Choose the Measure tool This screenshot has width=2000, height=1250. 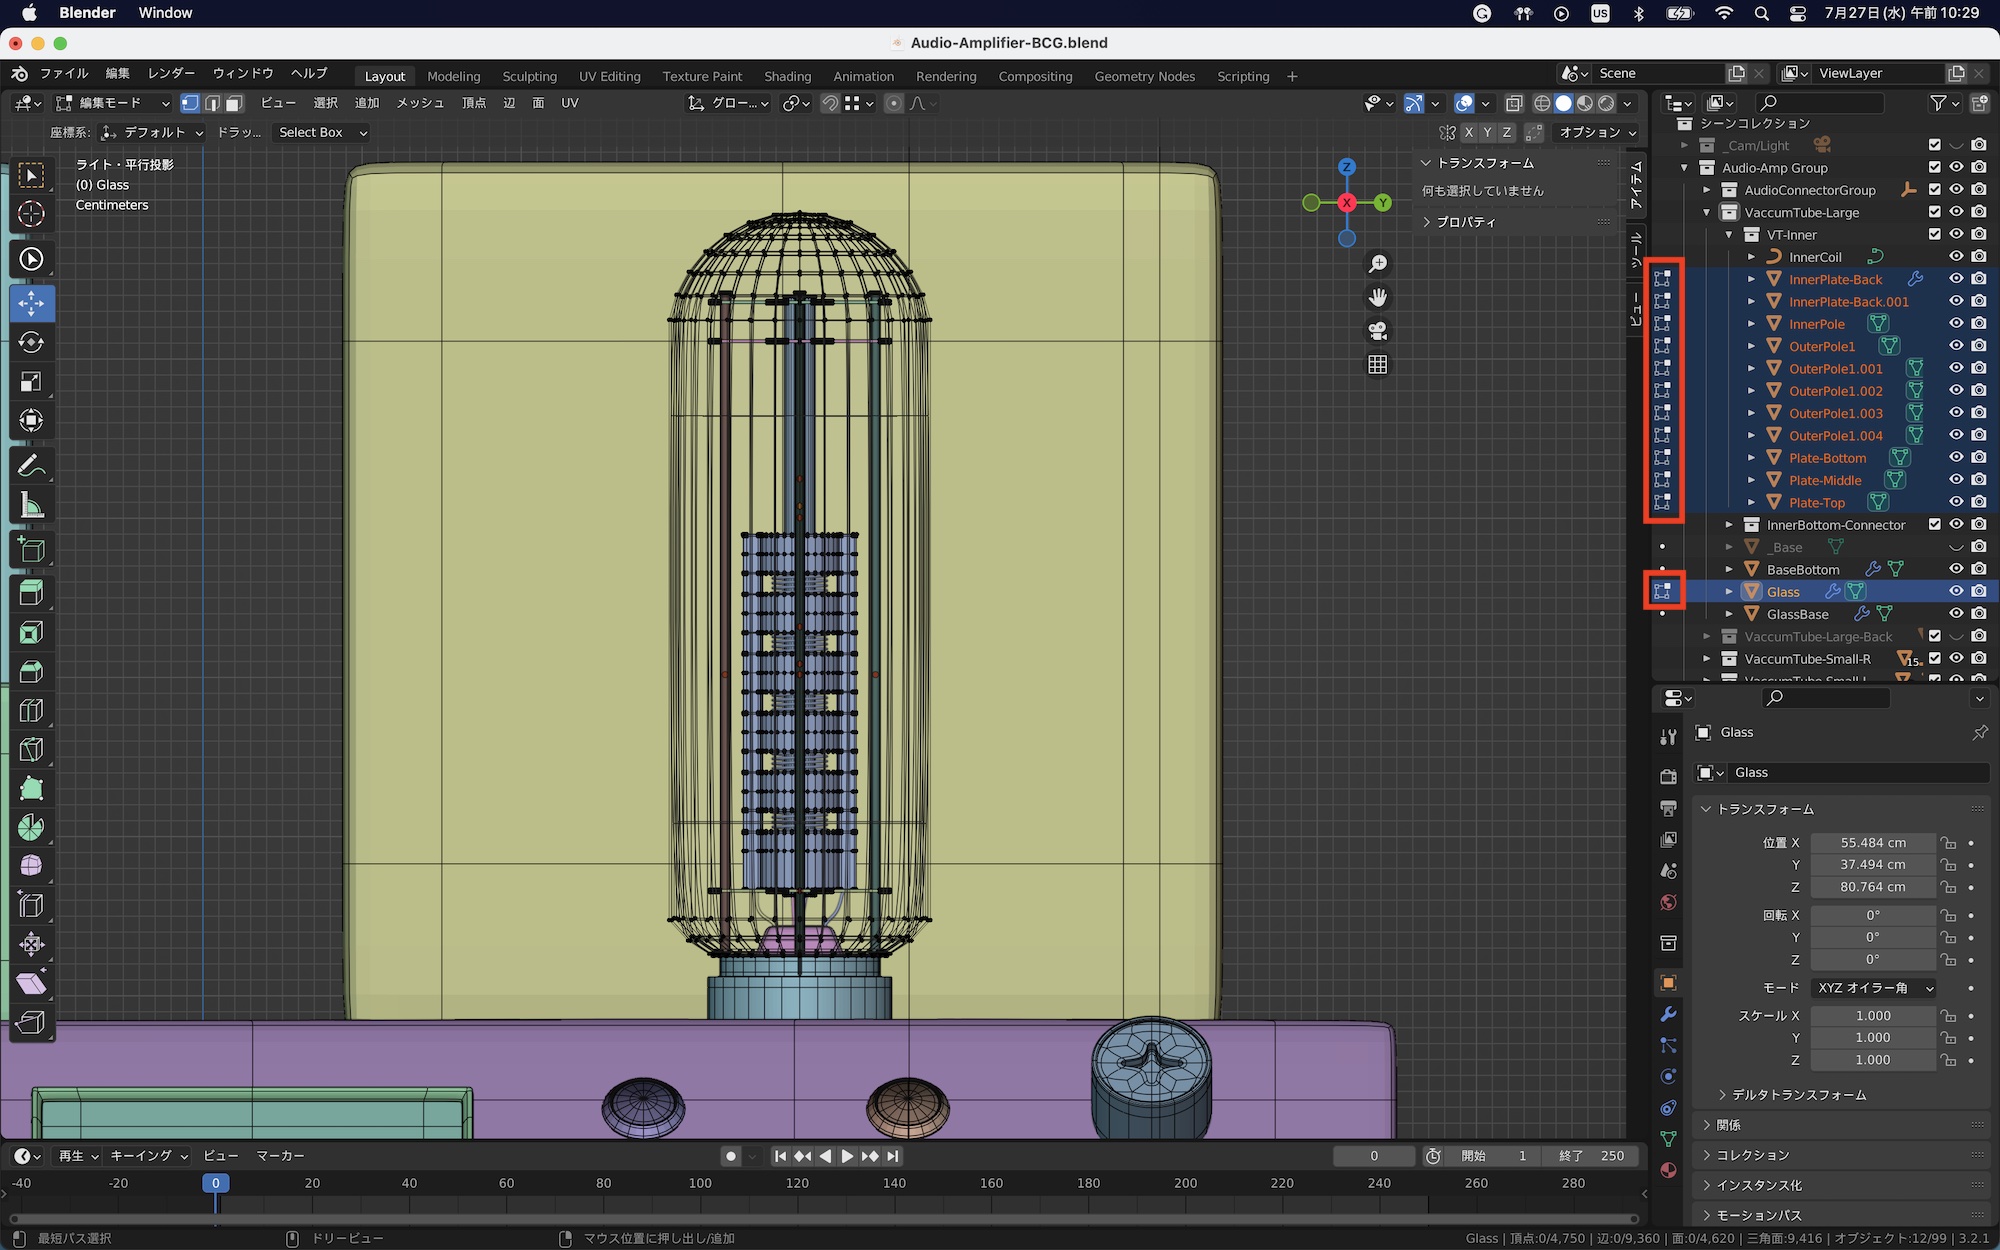point(31,505)
